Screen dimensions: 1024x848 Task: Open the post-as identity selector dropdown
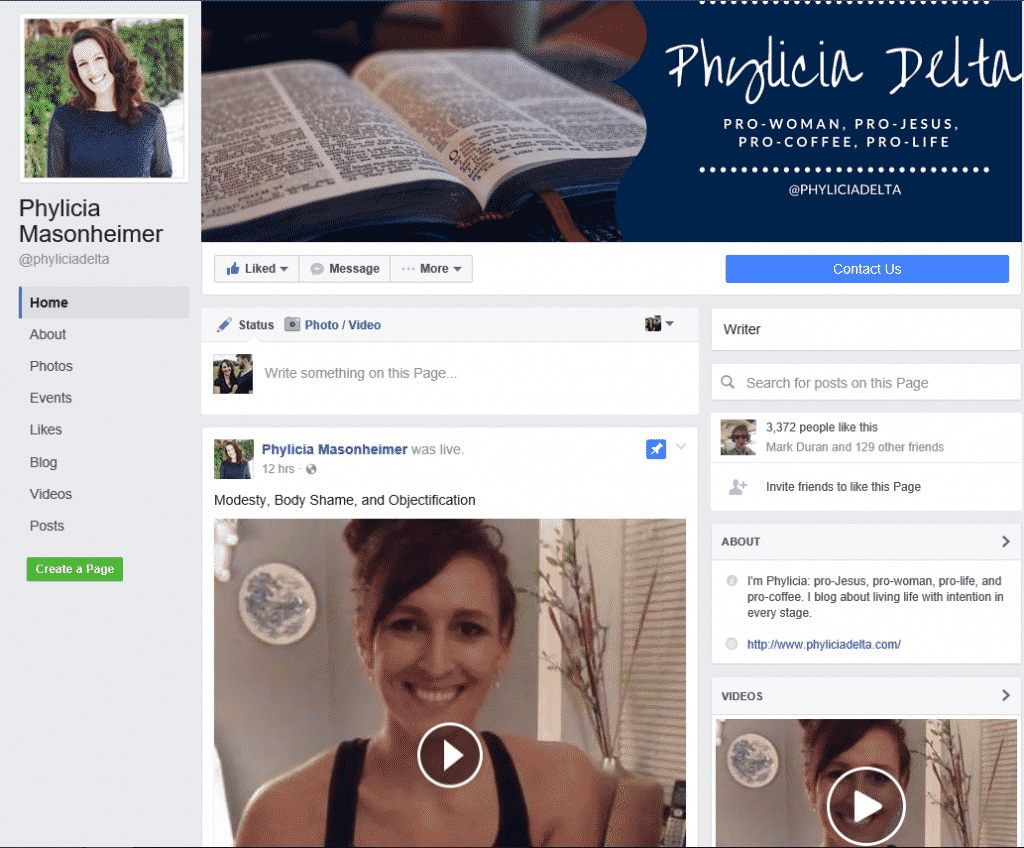(659, 323)
